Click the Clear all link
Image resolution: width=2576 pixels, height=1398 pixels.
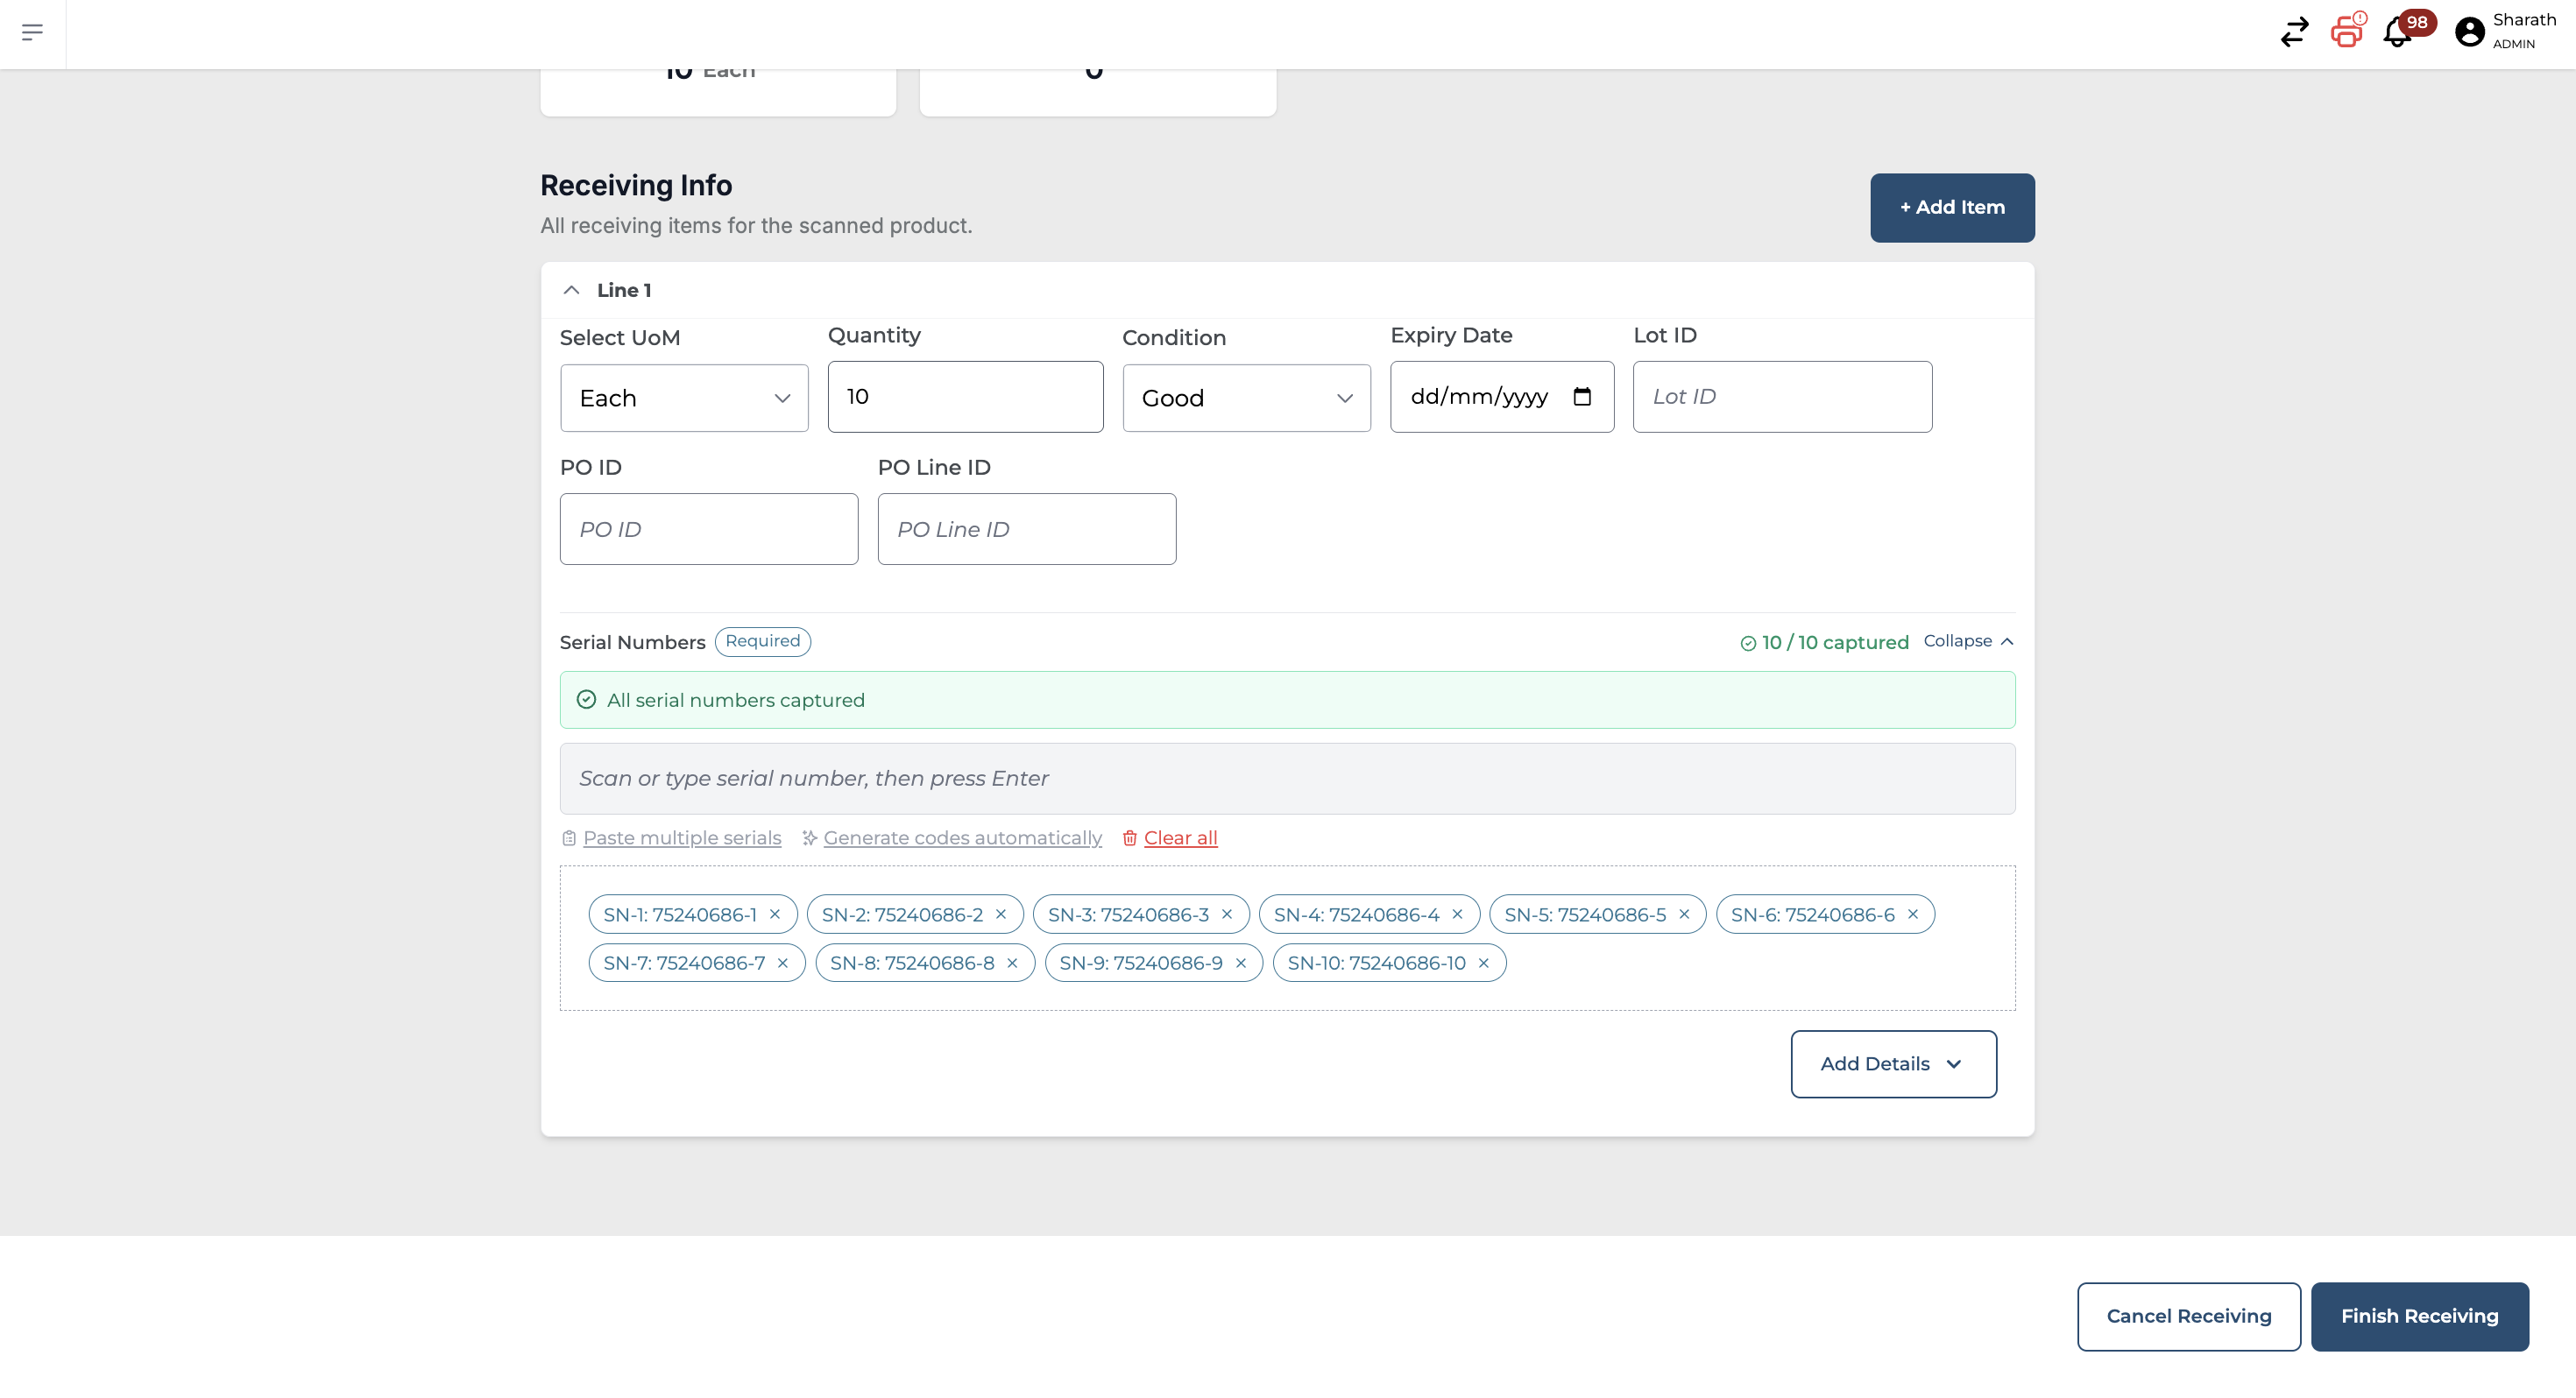click(x=1180, y=838)
